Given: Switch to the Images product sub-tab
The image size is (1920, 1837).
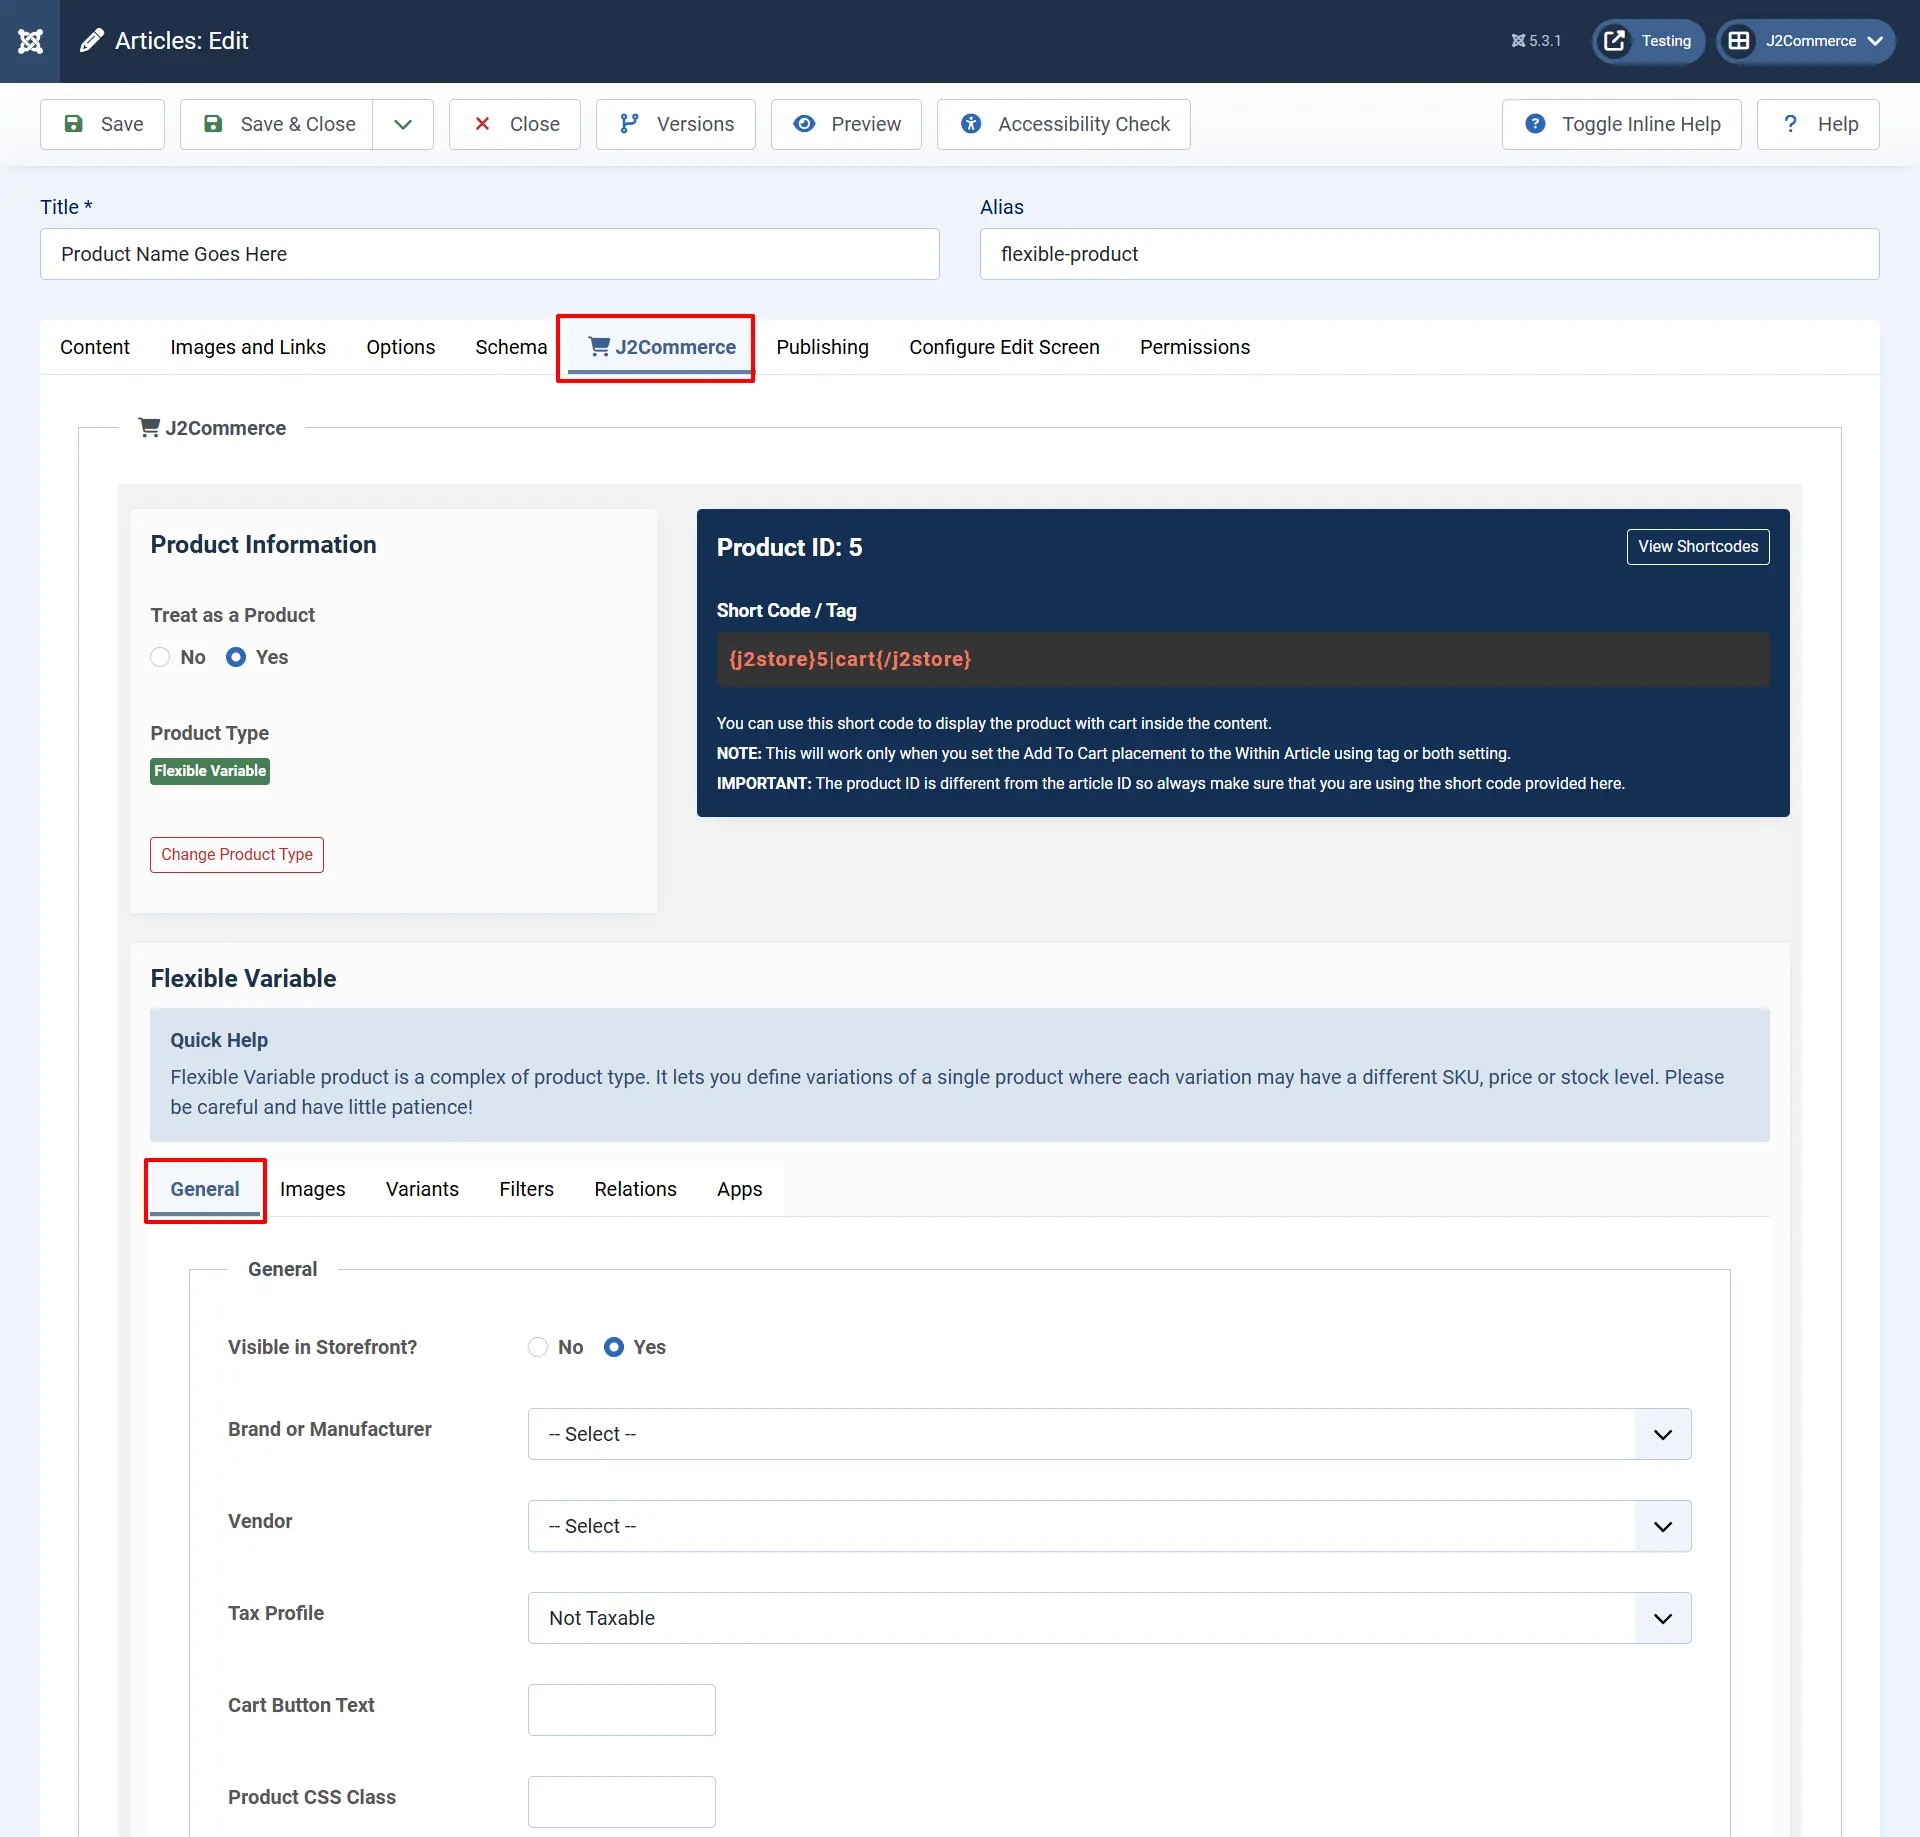Looking at the screenshot, I should 313,1189.
